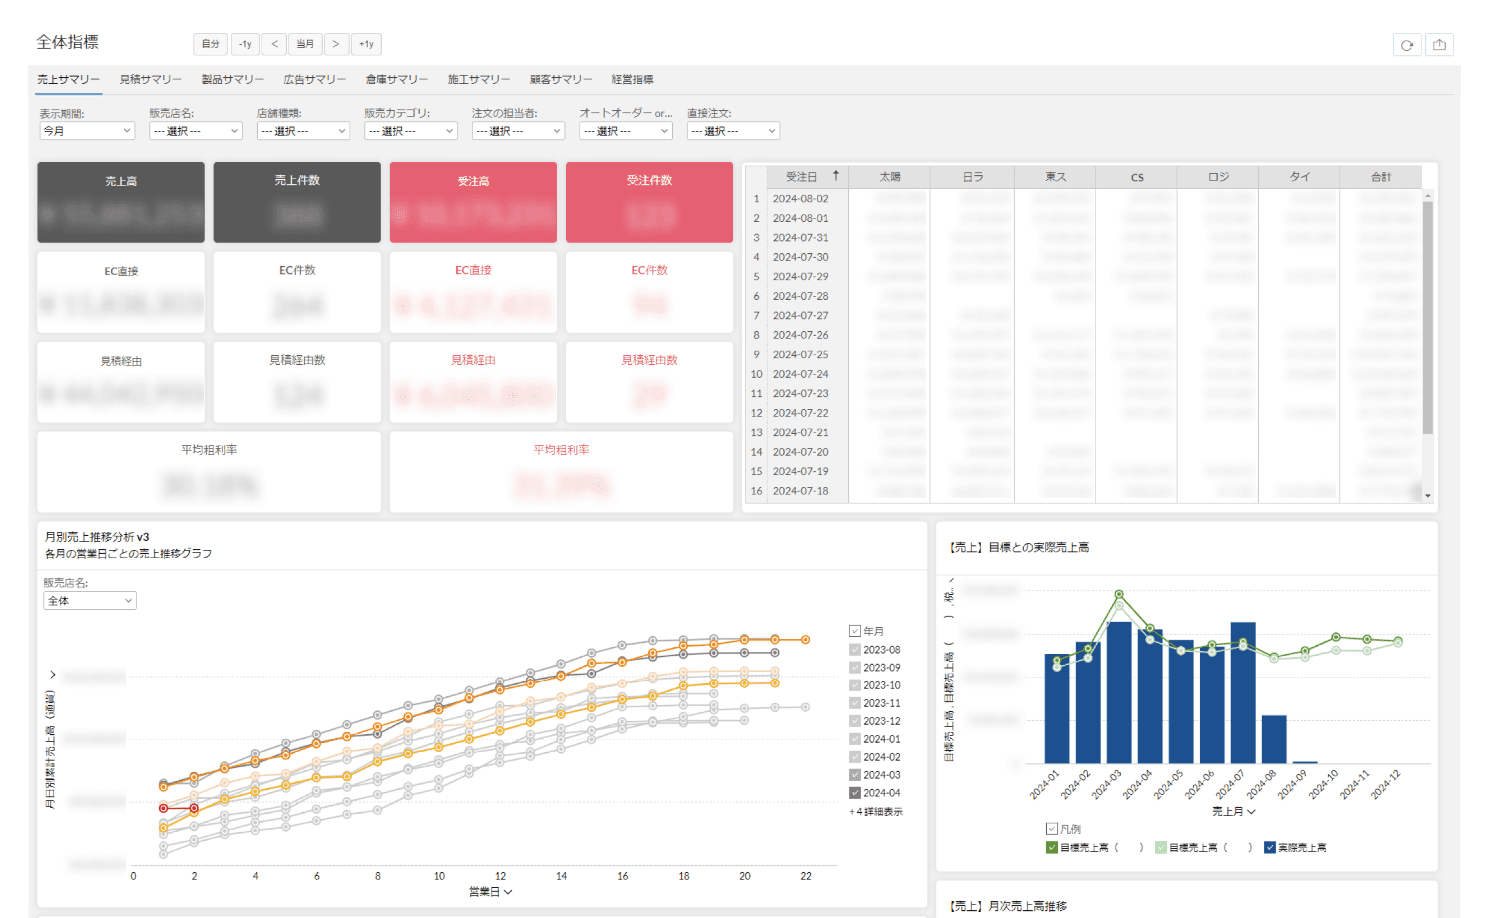Switch to the 見積サマリー tab
Image resolution: width=1490 pixels, height=918 pixels.
151,80
